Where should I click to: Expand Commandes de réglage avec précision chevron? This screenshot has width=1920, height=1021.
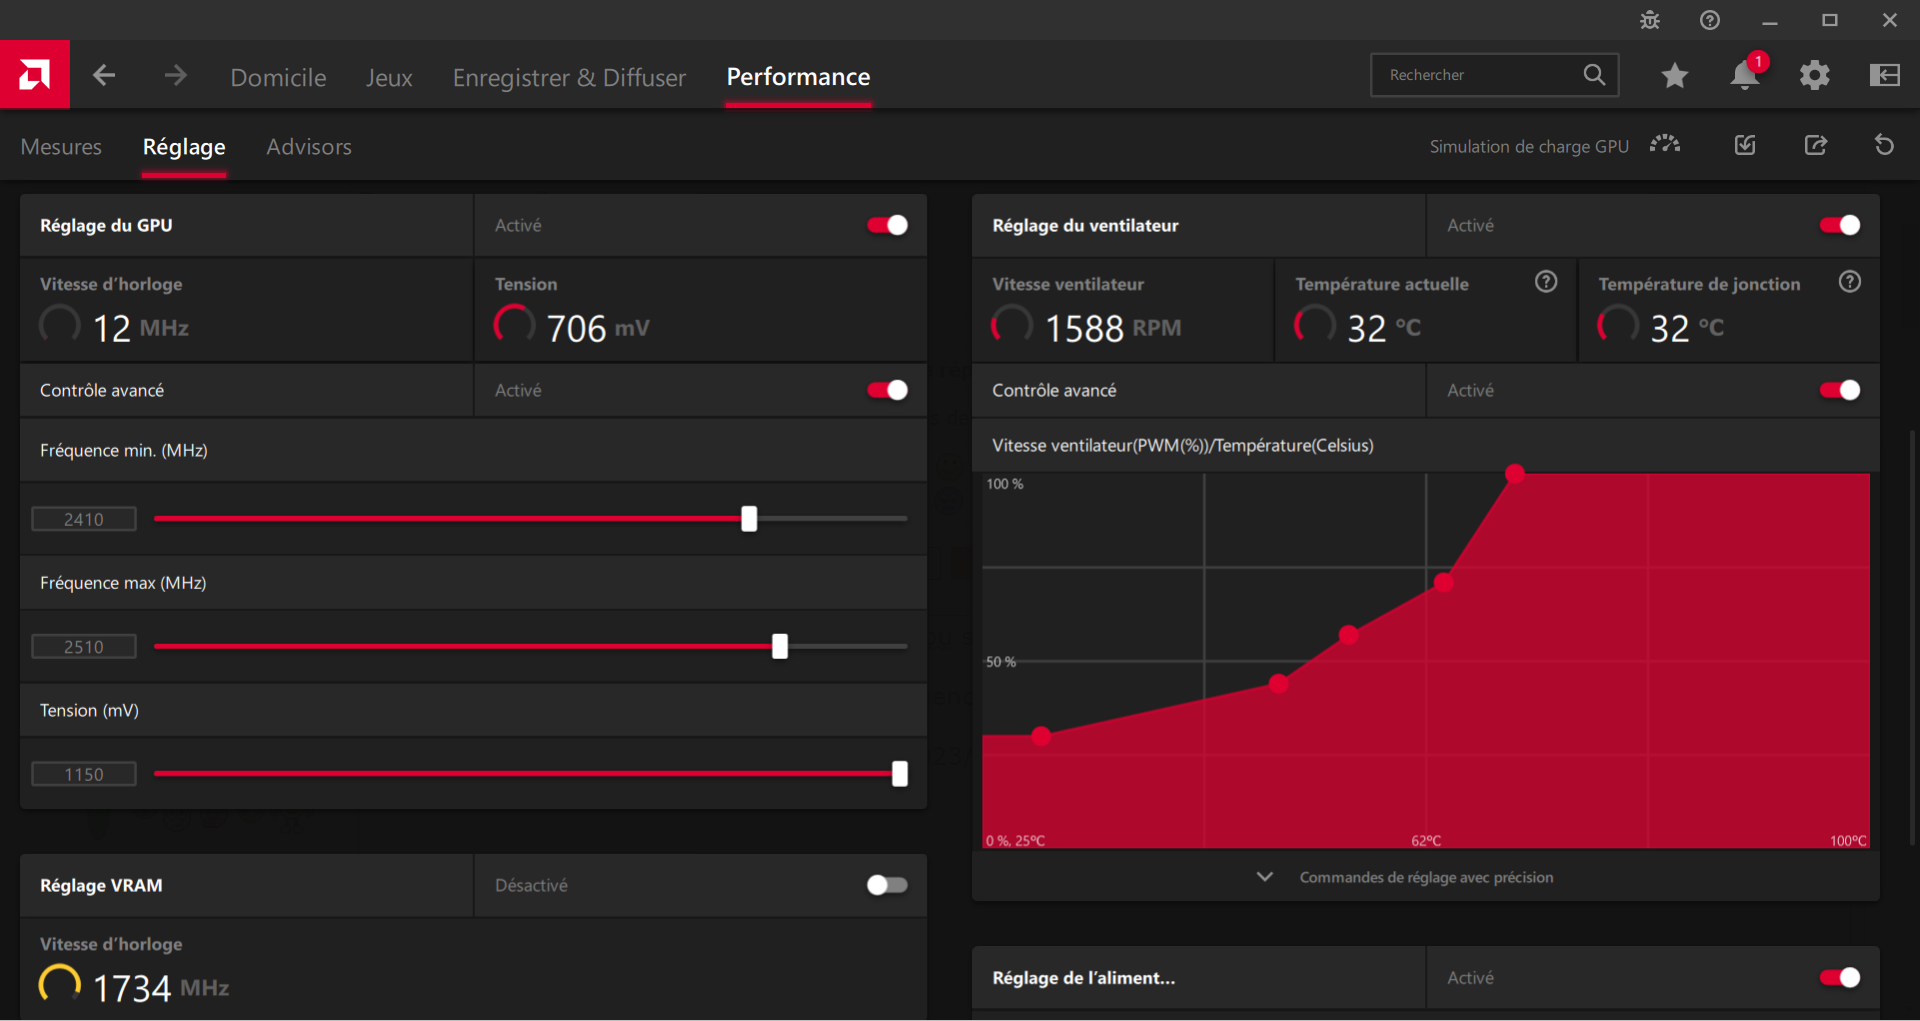coord(1265,877)
